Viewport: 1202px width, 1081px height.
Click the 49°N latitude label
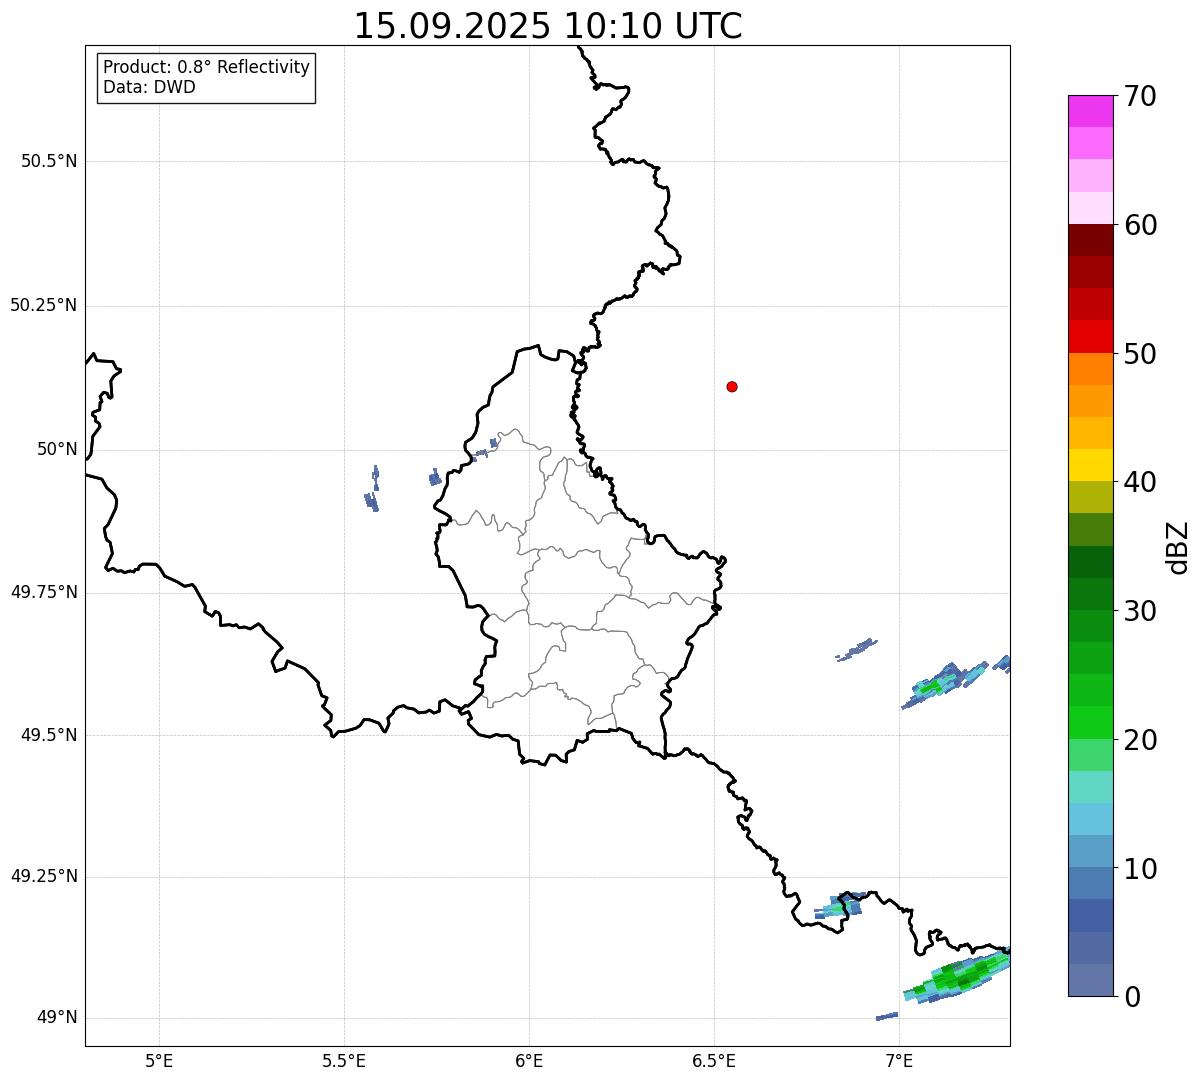coord(57,1017)
